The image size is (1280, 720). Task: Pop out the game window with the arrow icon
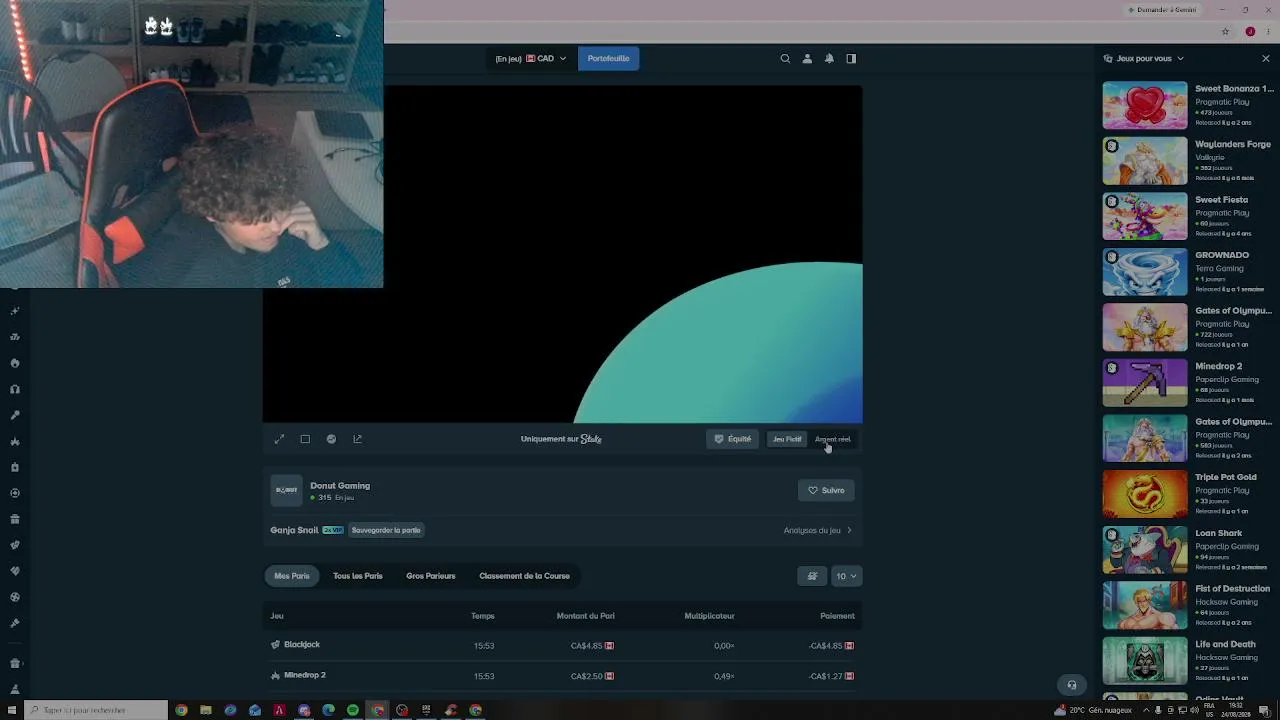click(x=357, y=439)
